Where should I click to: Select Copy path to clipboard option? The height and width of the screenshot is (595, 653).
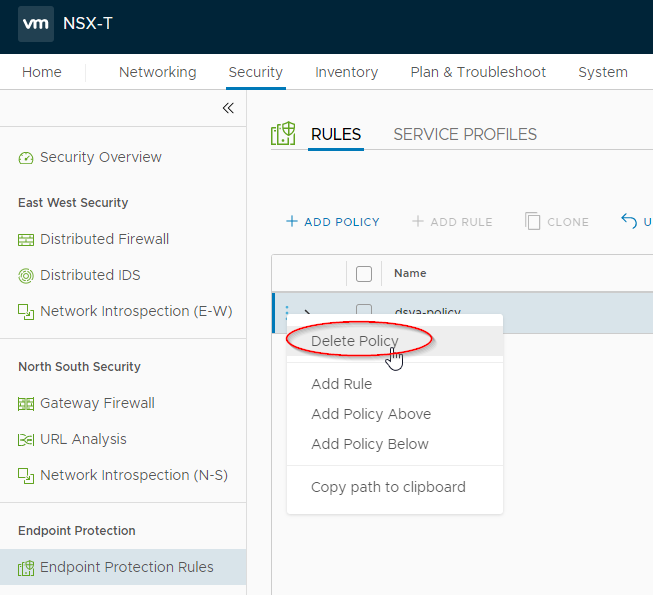(x=388, y=487)
